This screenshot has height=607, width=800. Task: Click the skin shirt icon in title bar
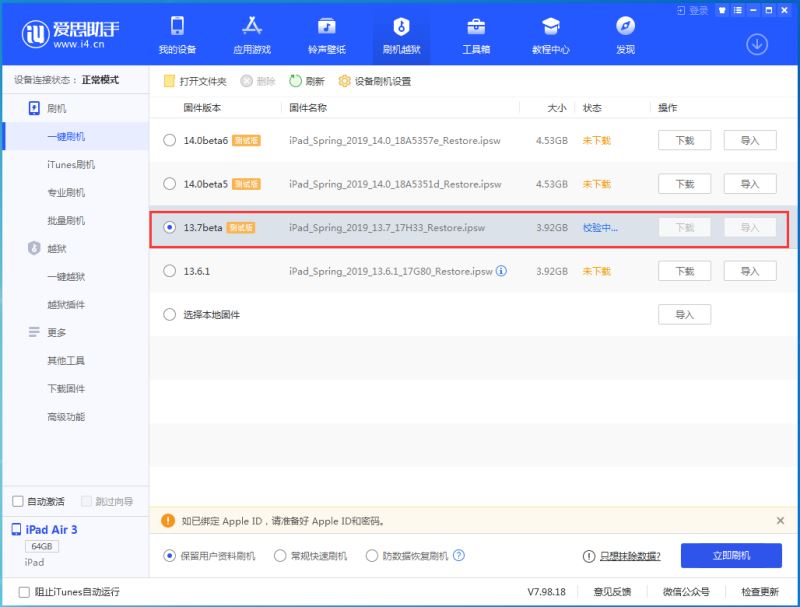722,10
